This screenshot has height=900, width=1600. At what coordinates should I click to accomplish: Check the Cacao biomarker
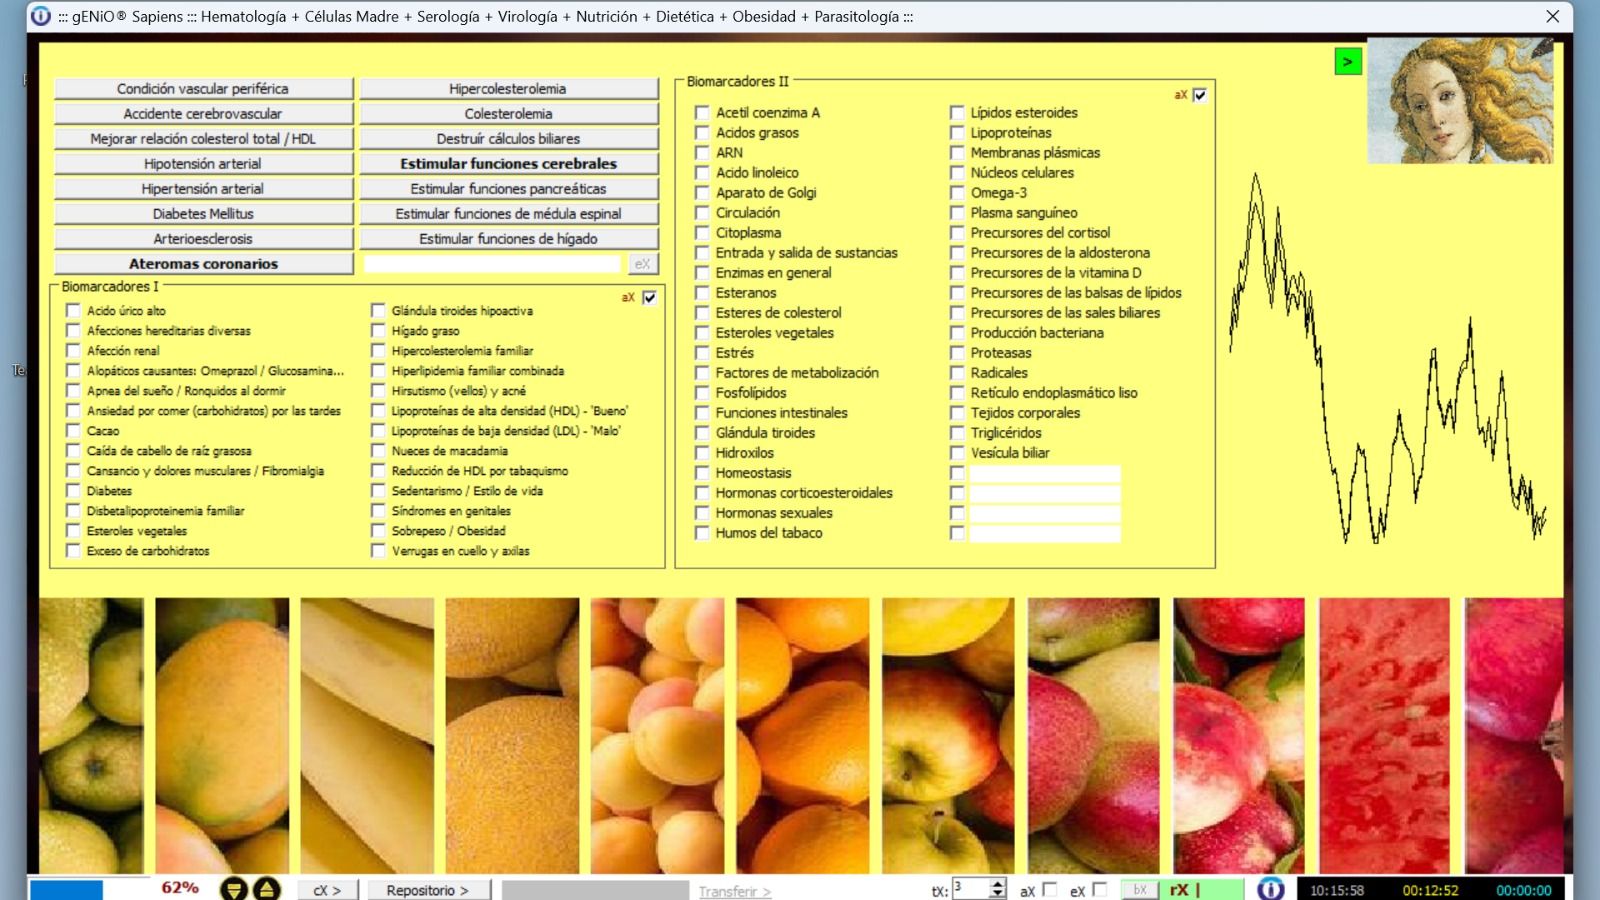[73, 431]
